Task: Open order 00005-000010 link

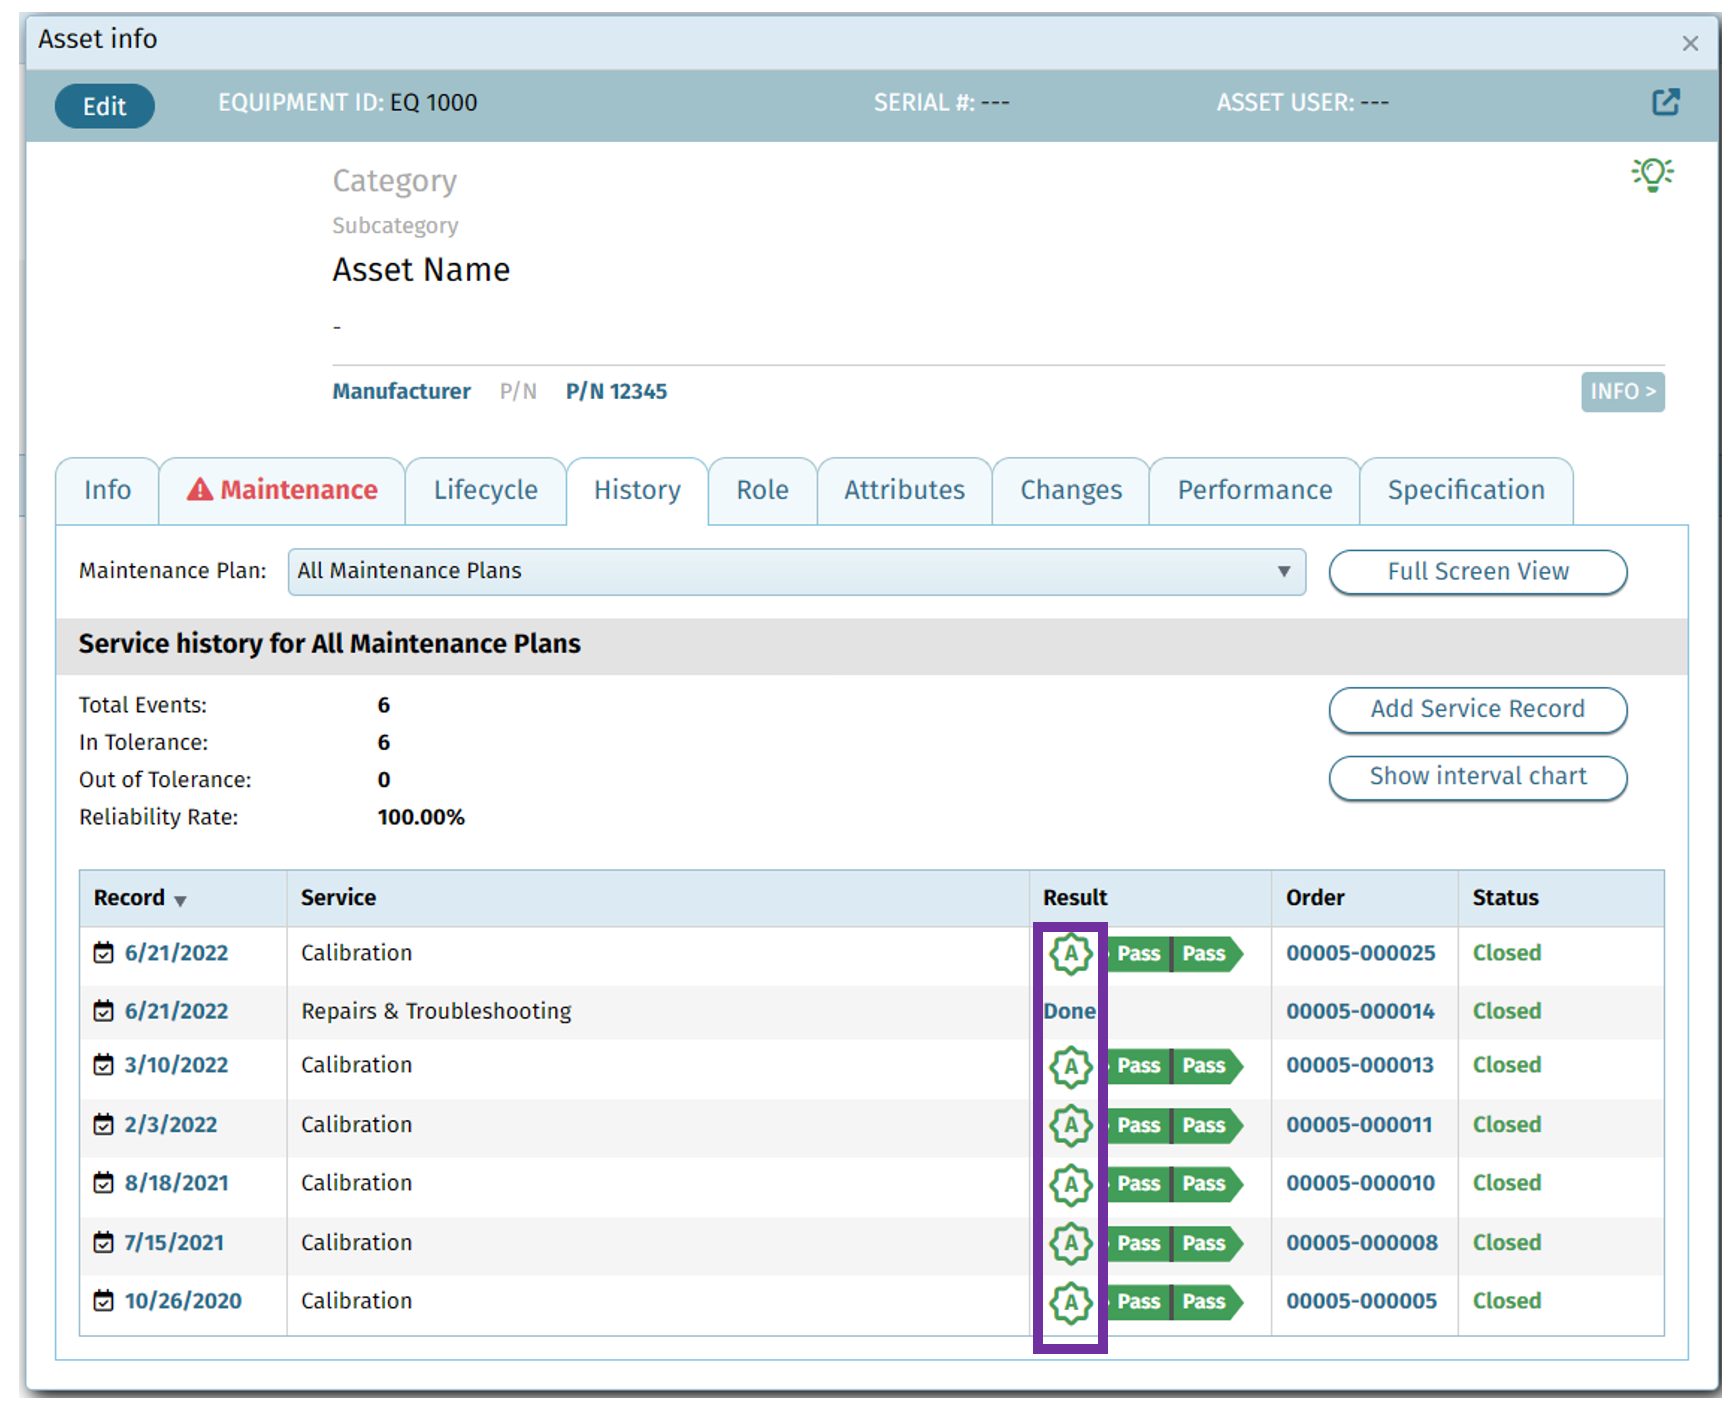Action: [x=1360, y=1183]
